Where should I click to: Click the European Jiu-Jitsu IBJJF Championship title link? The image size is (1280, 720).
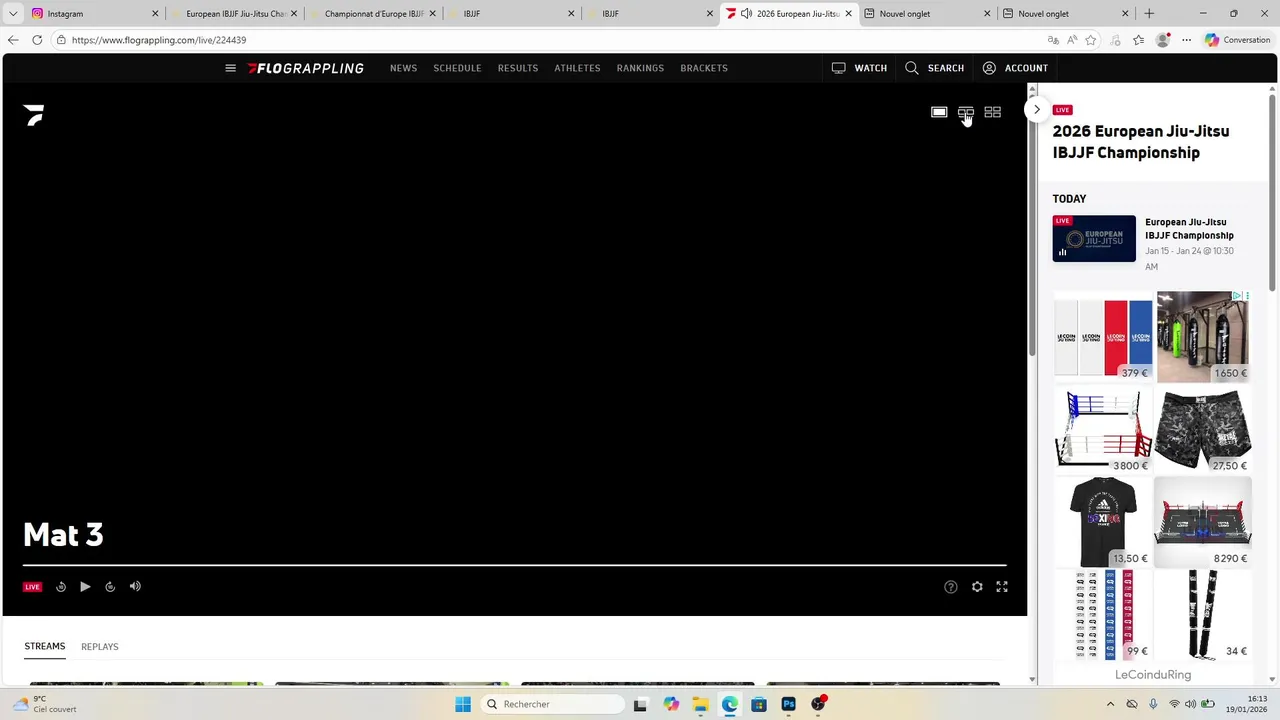pyautogui.click(x=1189, y=229)
